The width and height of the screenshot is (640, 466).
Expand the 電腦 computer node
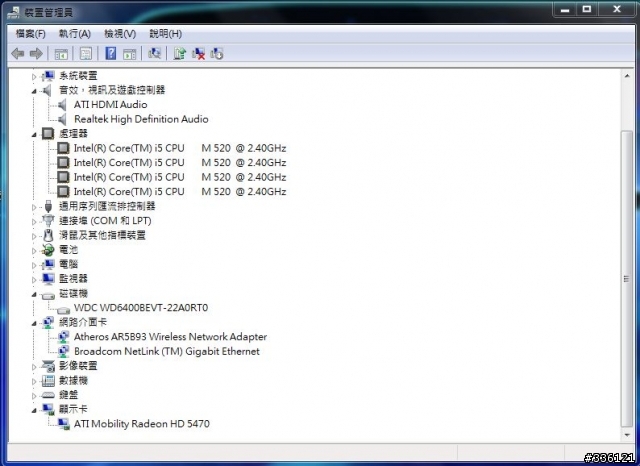(x=34, y=265)
